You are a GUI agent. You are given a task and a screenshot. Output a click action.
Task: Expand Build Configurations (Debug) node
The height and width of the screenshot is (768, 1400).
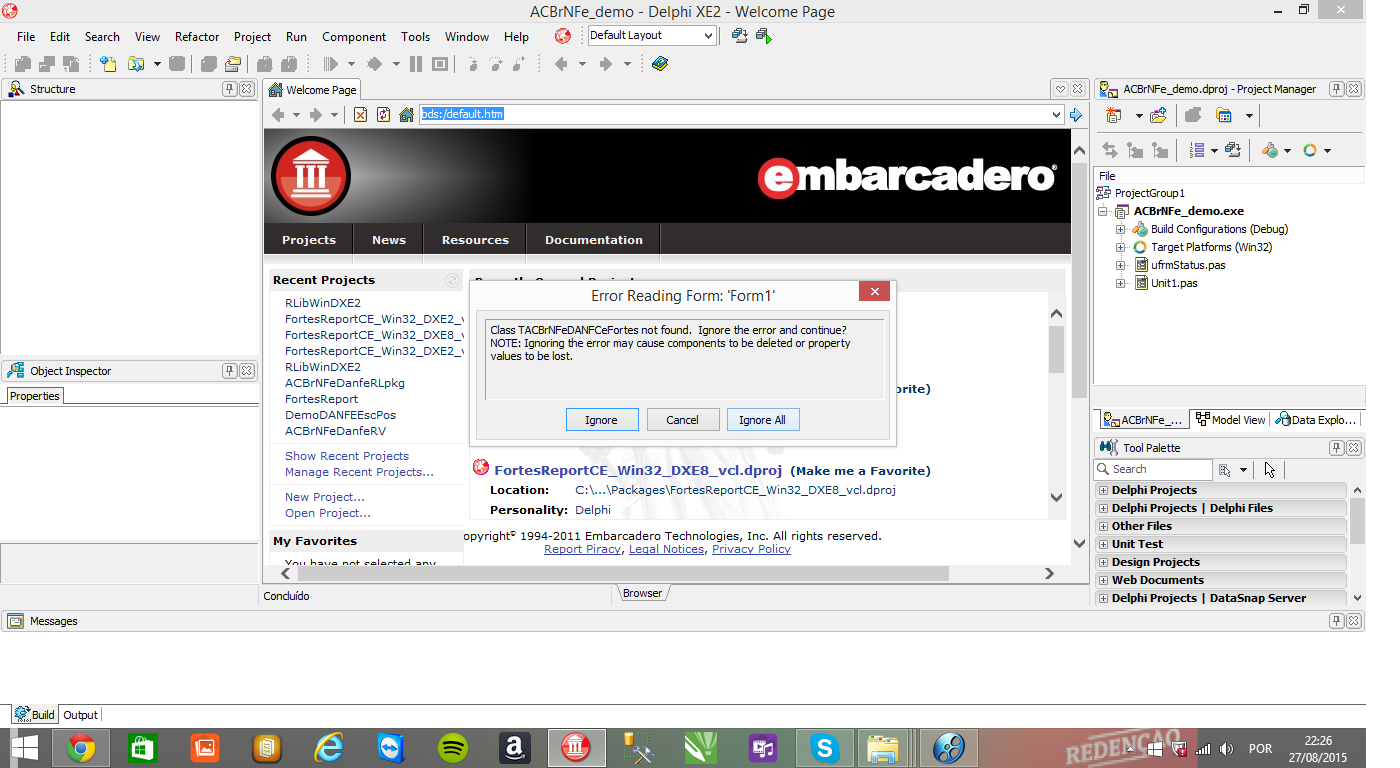1121,229
